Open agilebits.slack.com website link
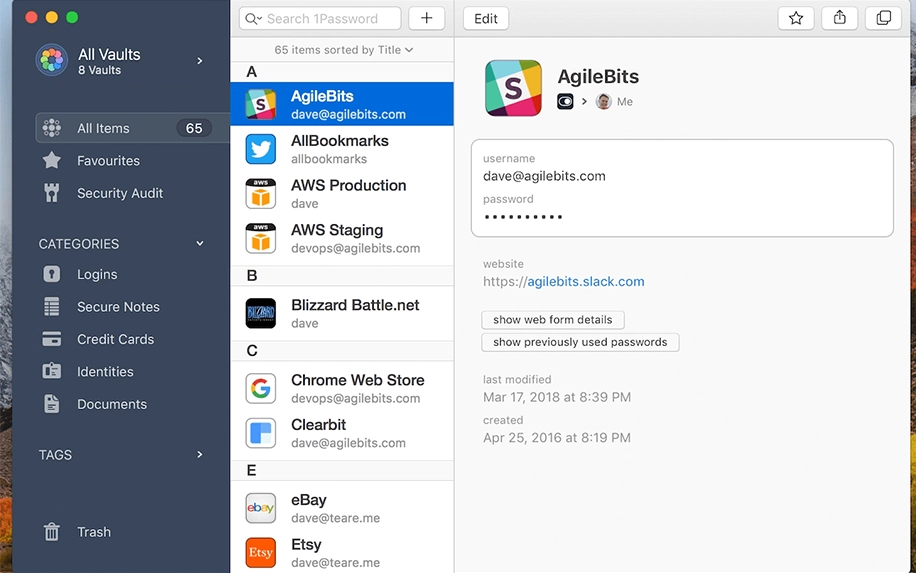 [585, 282]
